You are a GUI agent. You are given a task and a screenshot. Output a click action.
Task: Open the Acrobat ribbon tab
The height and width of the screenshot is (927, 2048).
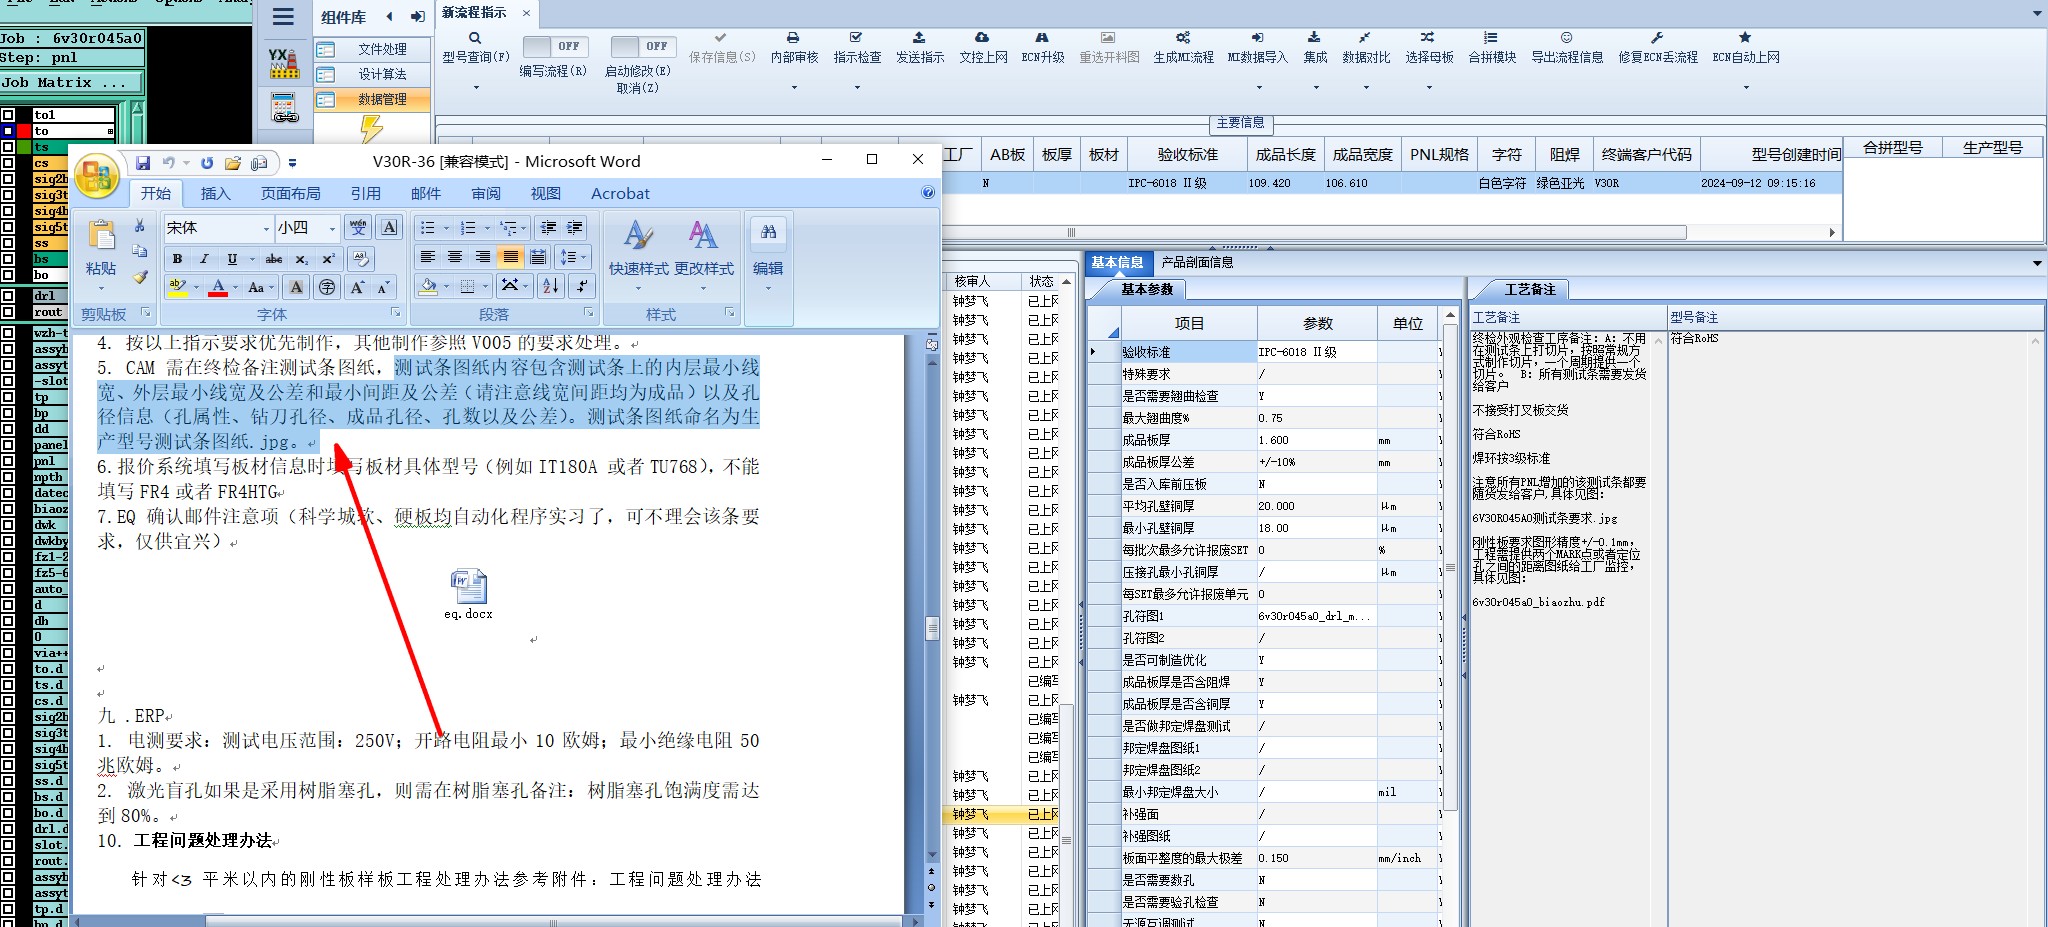[x=620, y=193]
